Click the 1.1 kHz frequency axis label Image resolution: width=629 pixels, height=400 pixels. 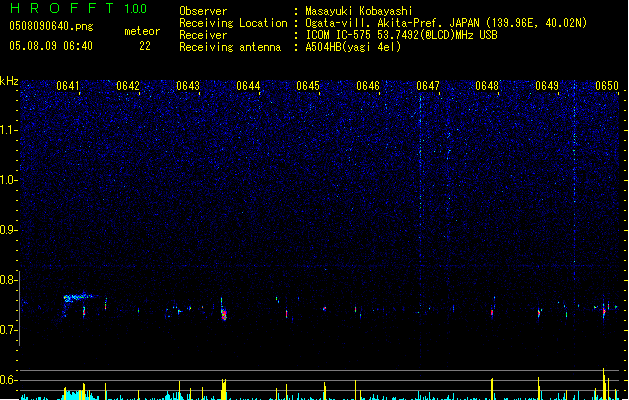coord(8,130)
